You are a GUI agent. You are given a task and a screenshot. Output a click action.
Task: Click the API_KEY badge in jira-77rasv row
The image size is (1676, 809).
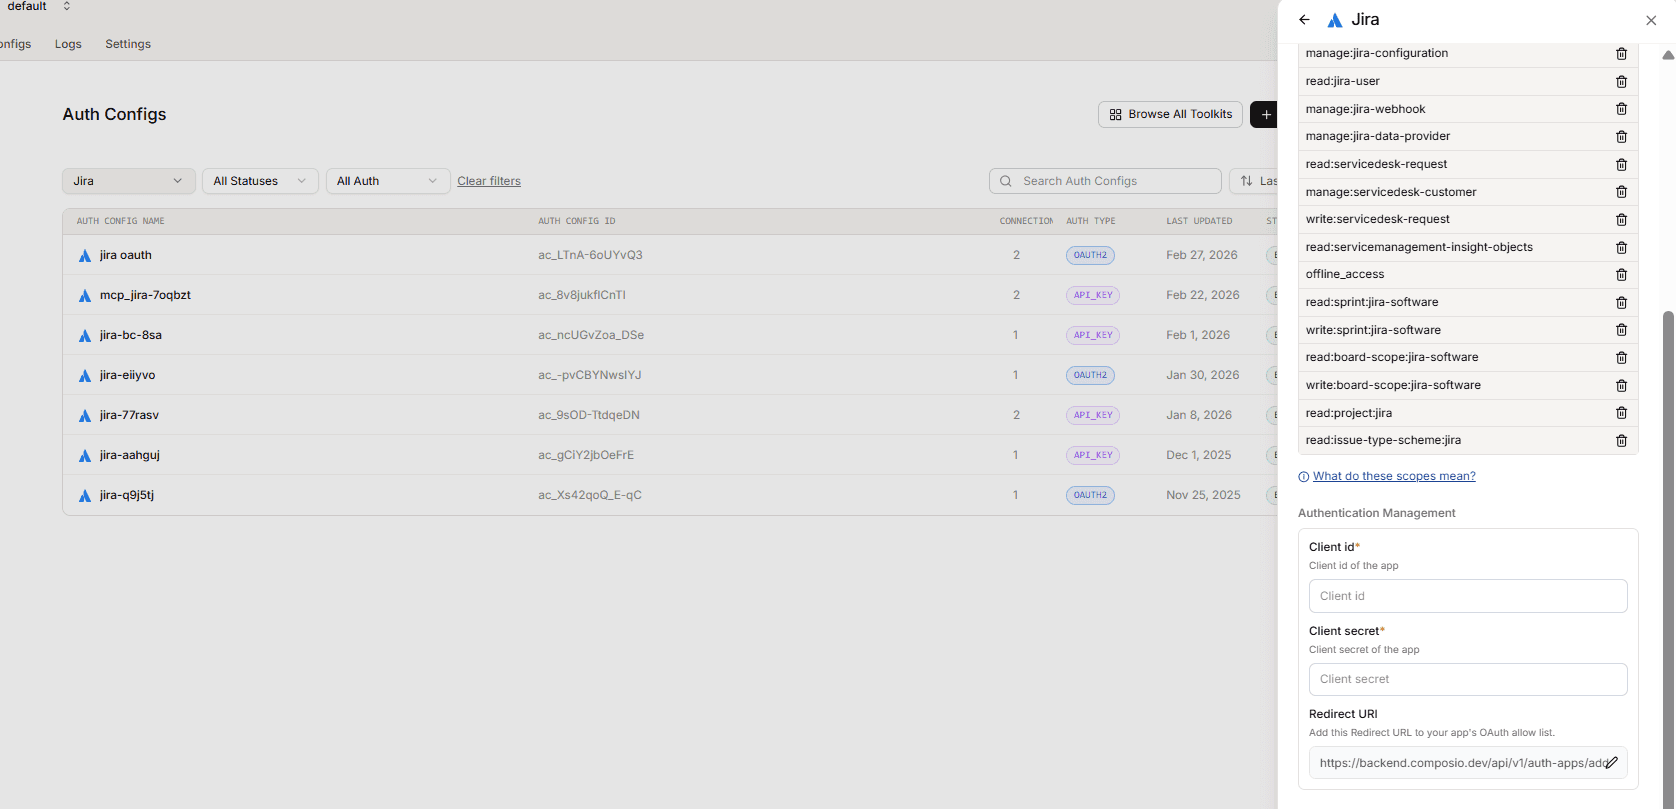tap(1093, 415)
